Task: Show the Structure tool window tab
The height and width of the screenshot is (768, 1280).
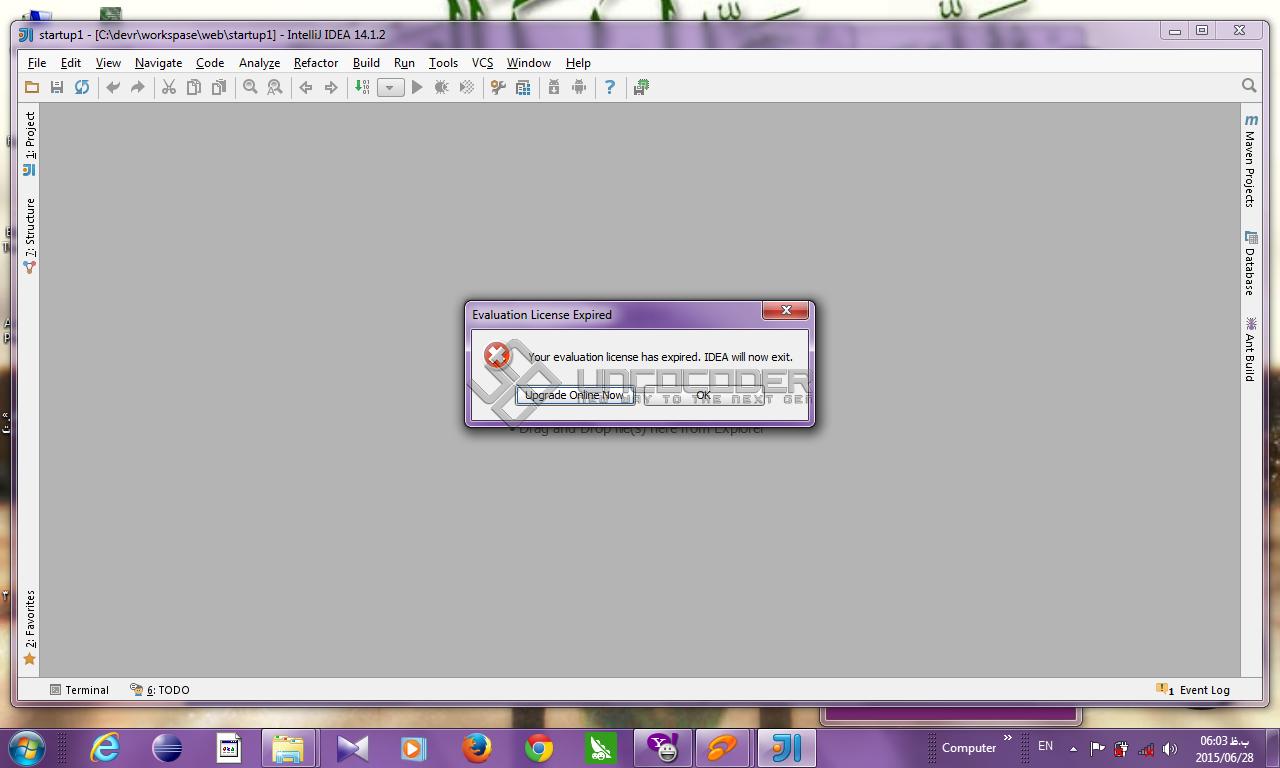Action: 29,236
